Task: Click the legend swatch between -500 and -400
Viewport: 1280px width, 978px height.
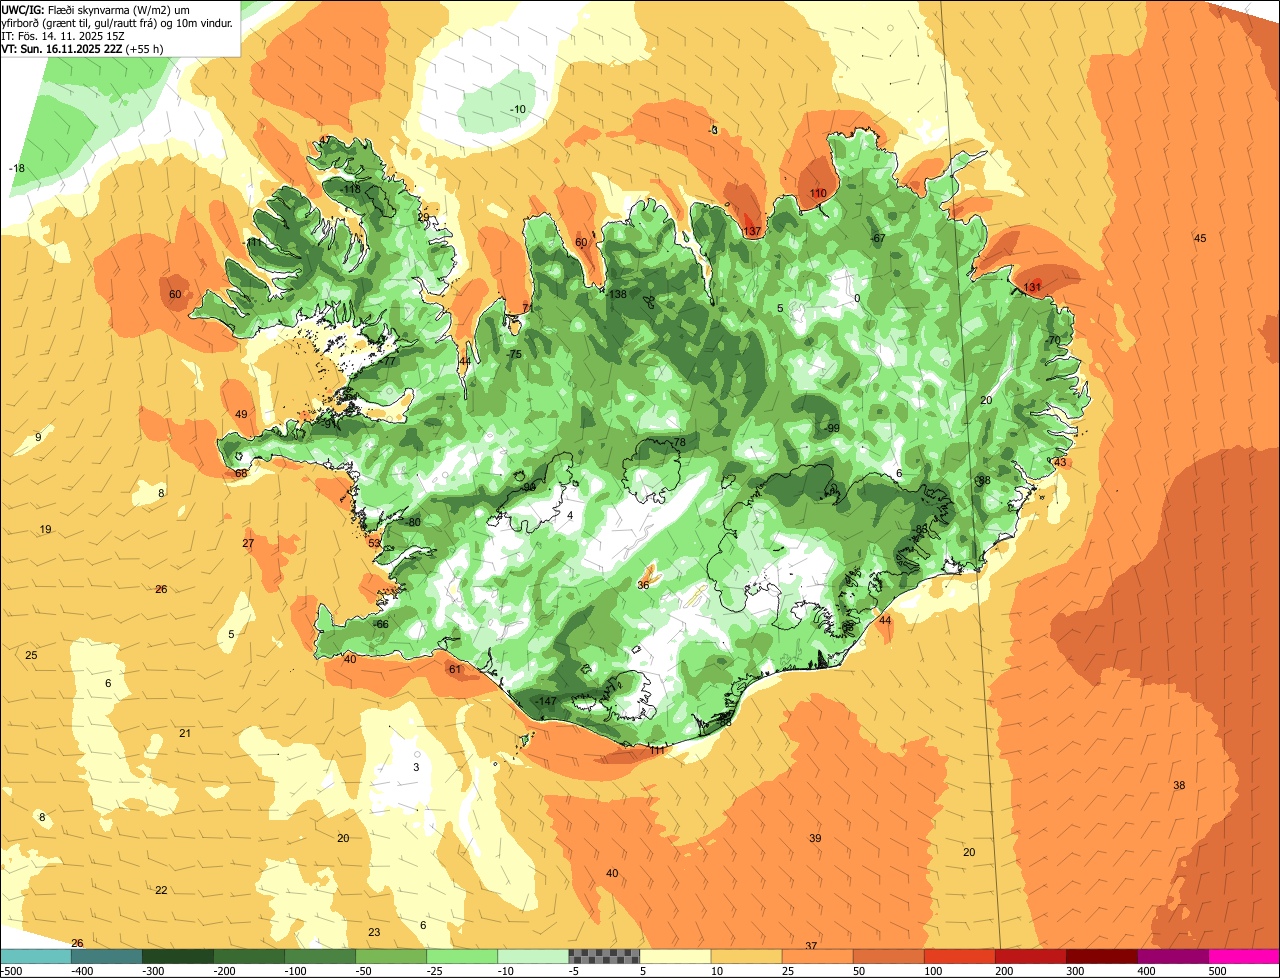Action: [x=36, y=956]
